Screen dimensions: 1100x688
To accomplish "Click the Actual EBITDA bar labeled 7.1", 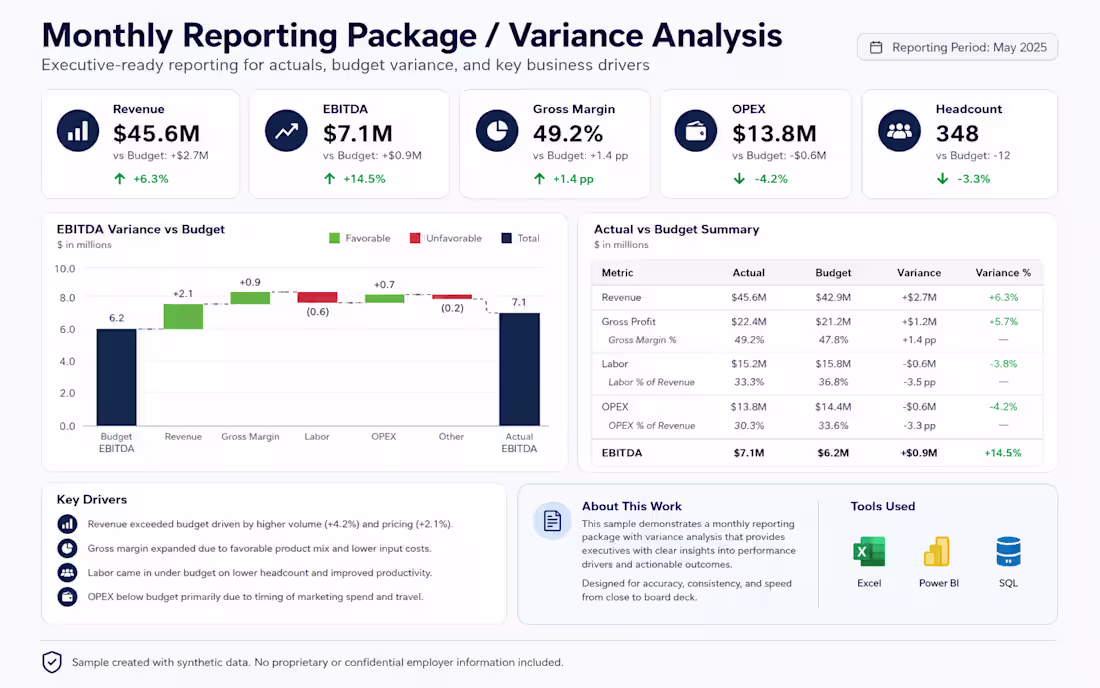I will point(519,370).
